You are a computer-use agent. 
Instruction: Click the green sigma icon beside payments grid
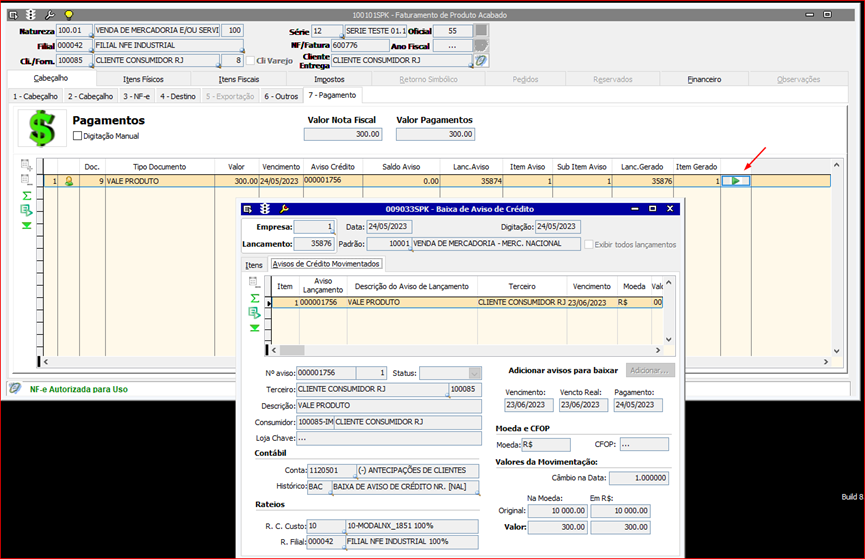coord(27,196)
